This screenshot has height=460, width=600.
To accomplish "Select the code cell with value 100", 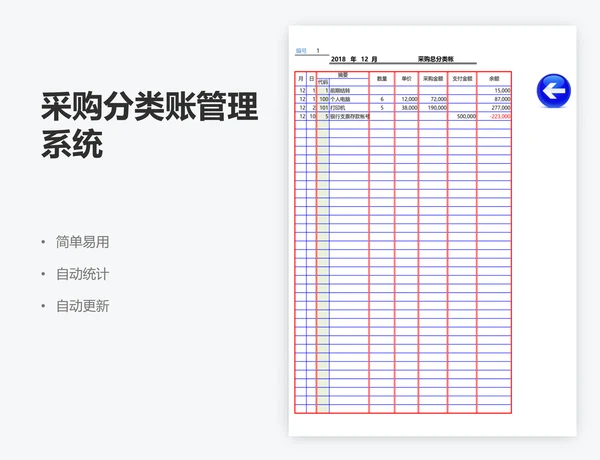I will tap(323, 99).
